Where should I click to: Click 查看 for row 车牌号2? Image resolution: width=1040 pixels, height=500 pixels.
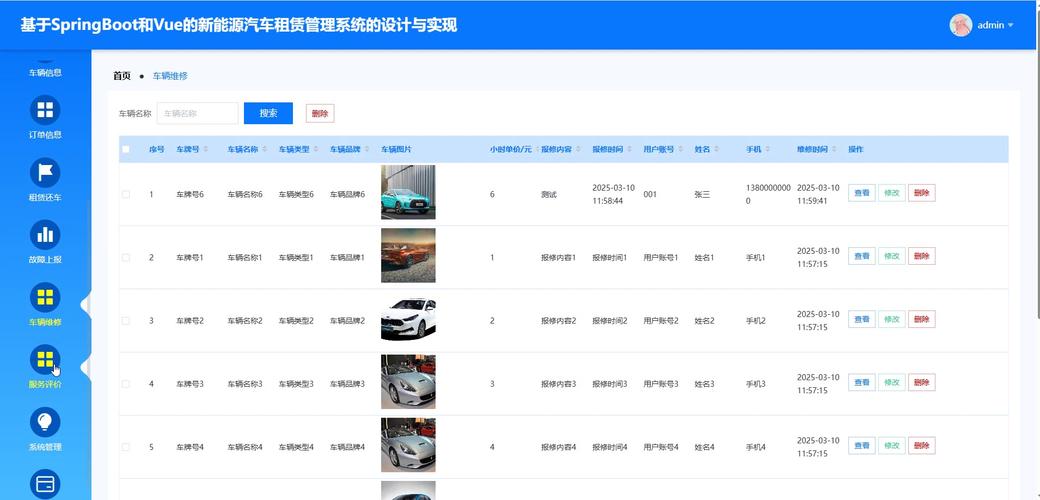pyautogui.click(x=862, y=319)
